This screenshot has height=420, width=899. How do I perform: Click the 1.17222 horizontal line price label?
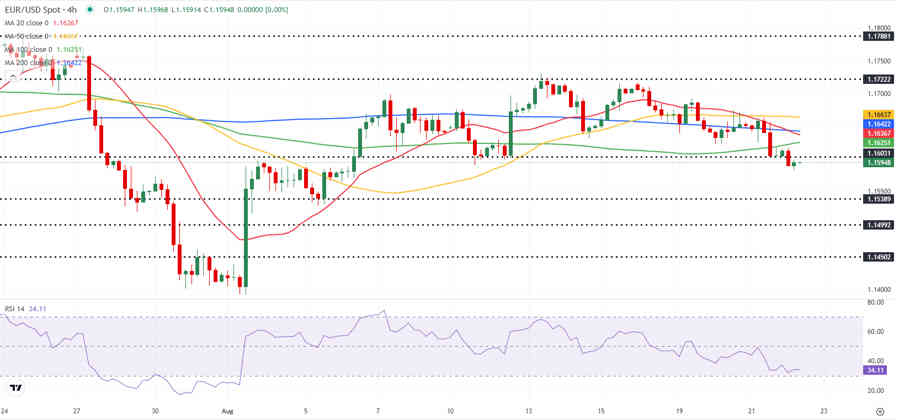pos(877,78)
